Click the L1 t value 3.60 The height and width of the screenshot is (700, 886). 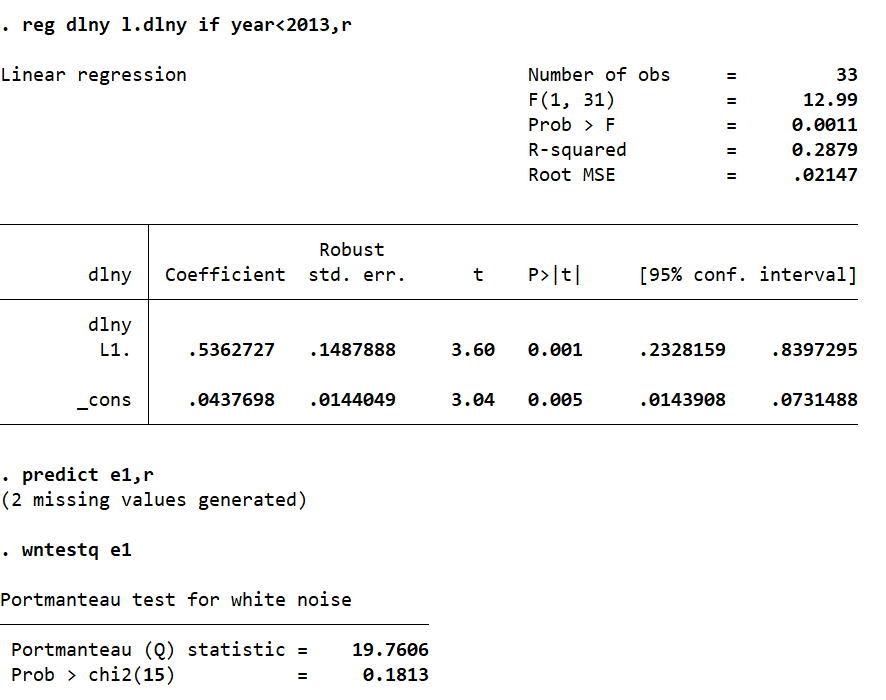pyautogui.click(x=473, y=350)
